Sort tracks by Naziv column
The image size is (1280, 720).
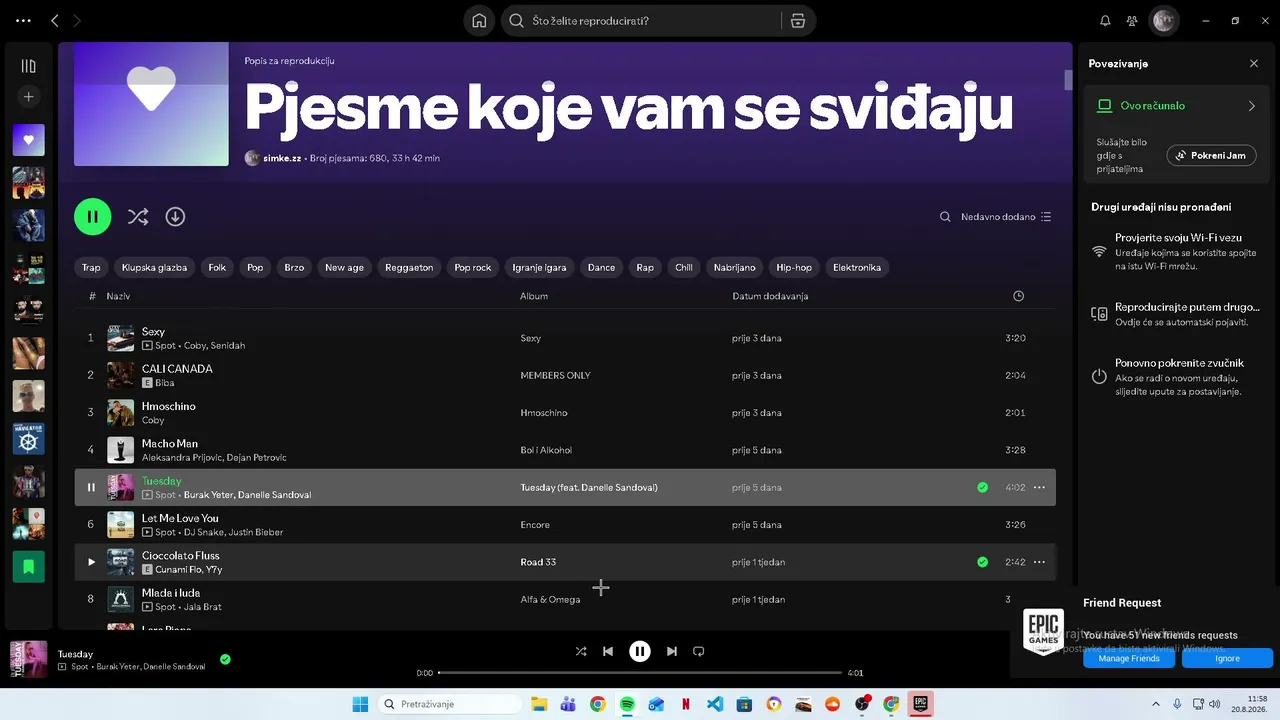(x=118, y=296)
